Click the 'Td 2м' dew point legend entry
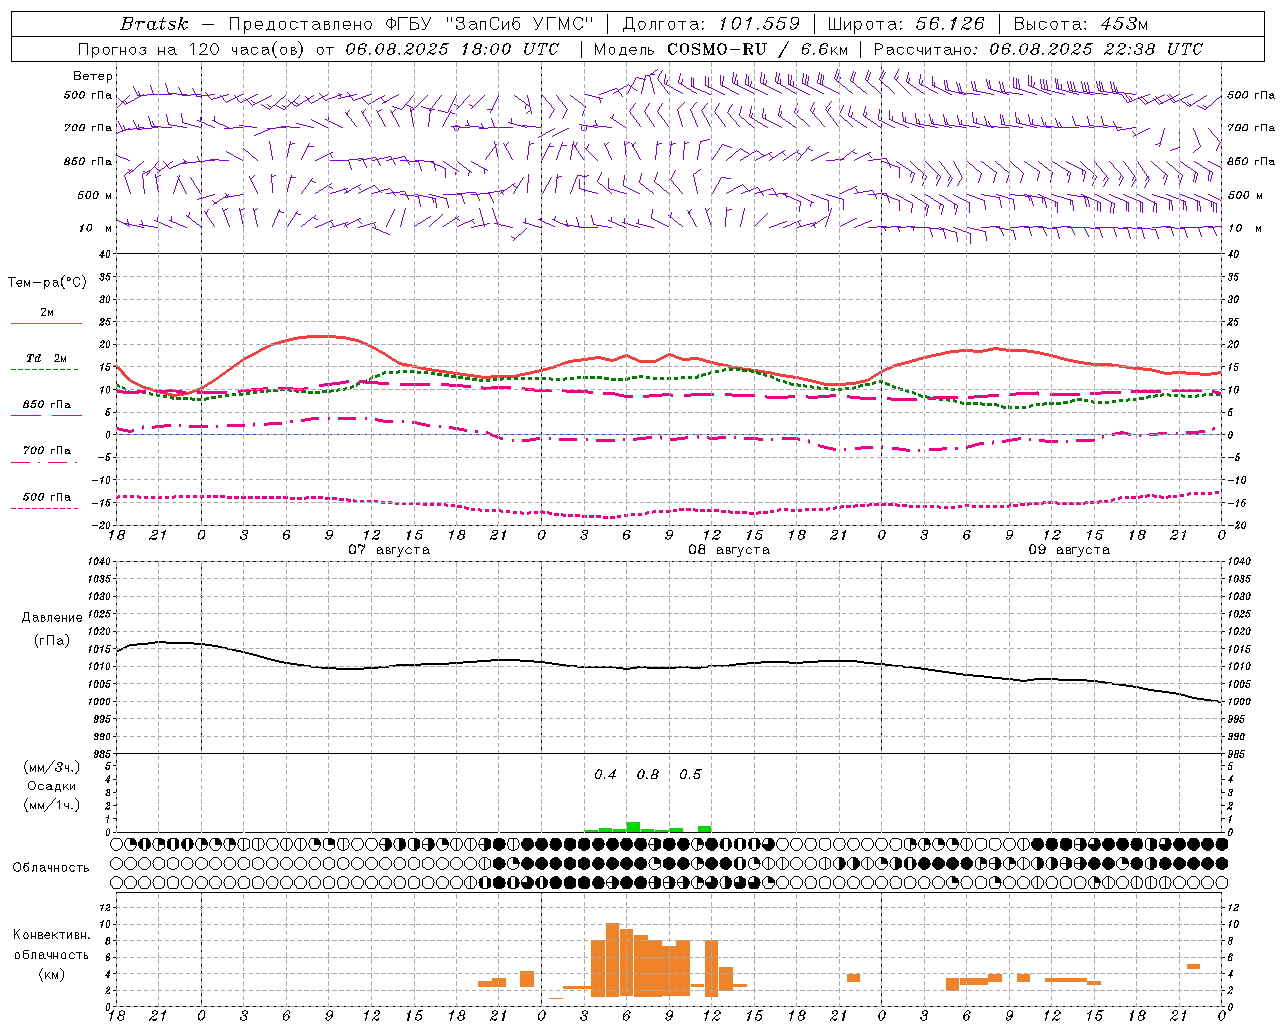 tap(47, 358)
